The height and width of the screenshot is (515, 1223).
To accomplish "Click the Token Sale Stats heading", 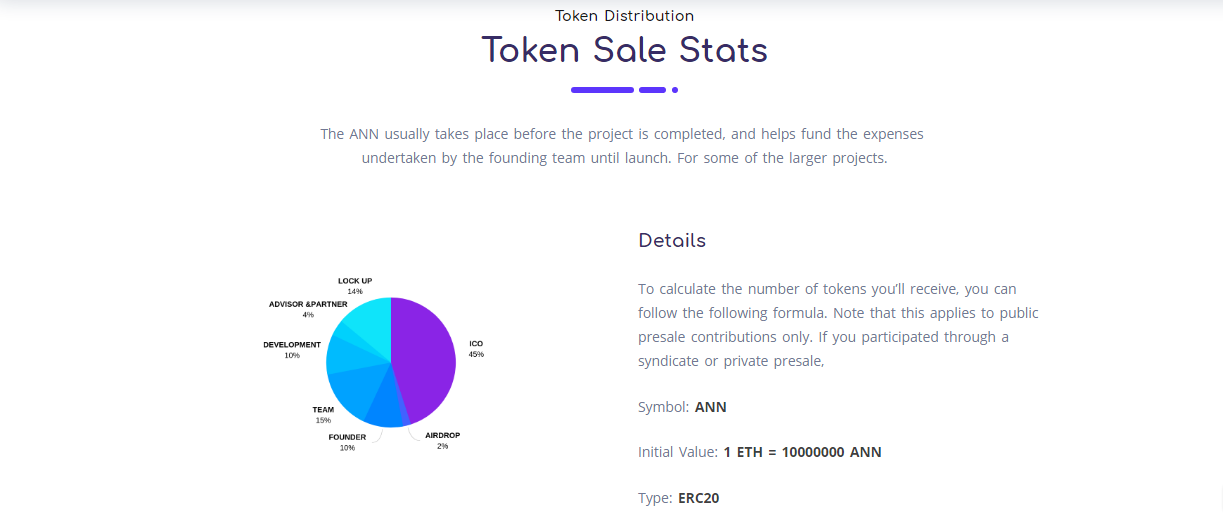I will click(x=625, y=49).
